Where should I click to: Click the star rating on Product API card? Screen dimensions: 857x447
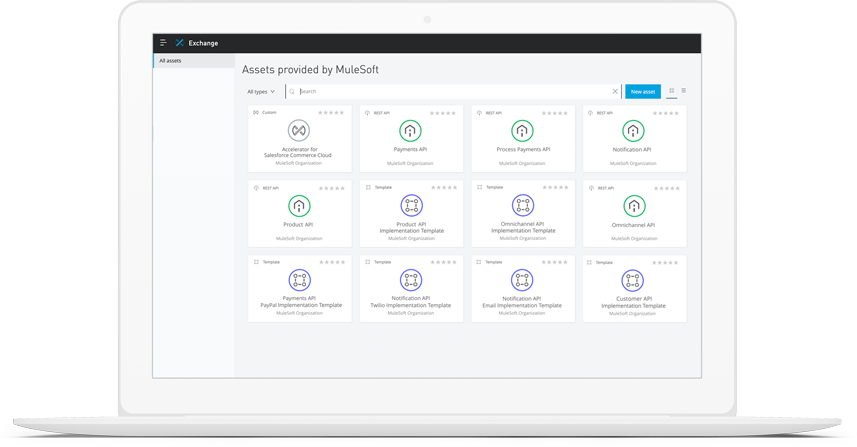(x=332, y=189)
